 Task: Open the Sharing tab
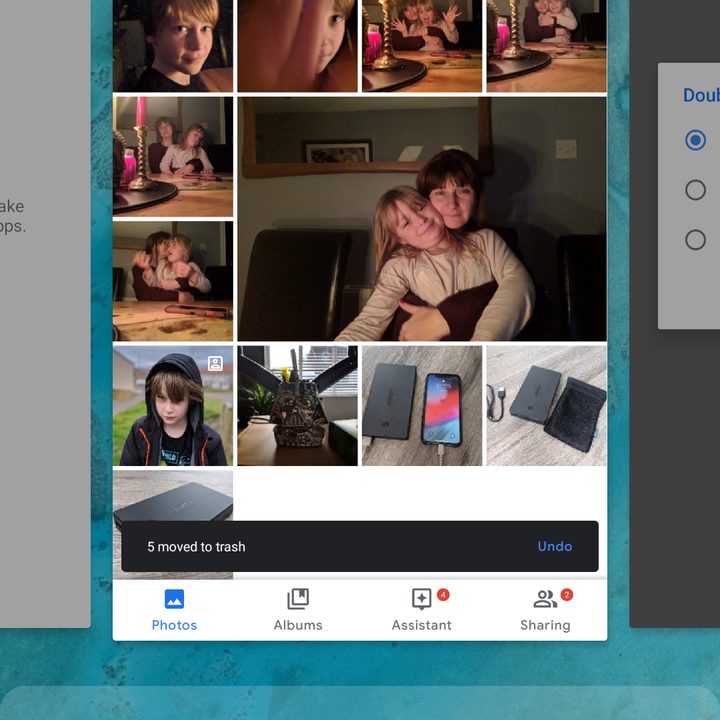pos(545,610)
